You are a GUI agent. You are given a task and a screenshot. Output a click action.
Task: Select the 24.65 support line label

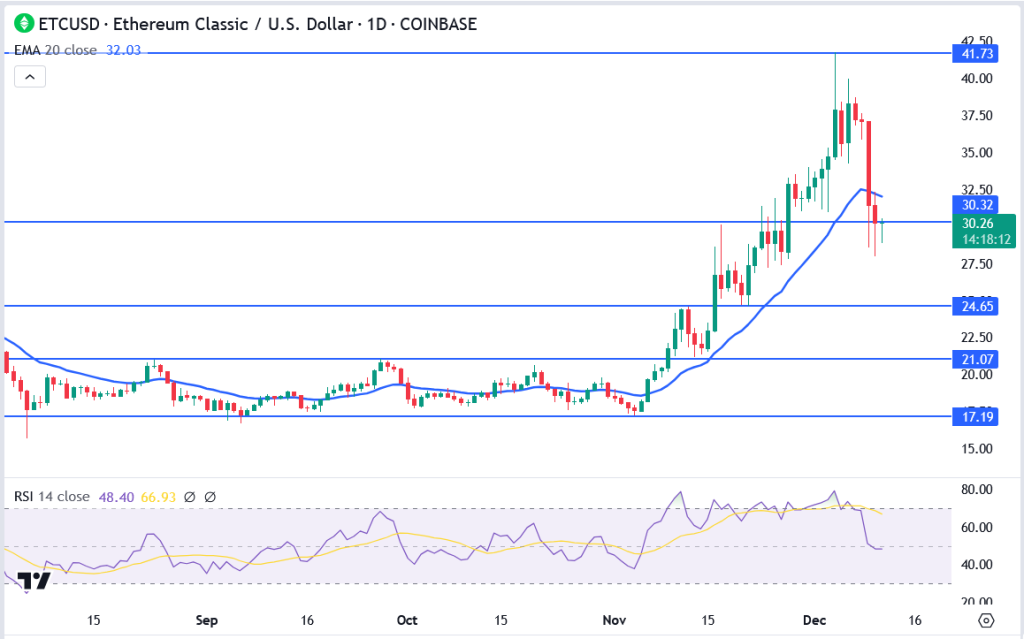(968, 306)
